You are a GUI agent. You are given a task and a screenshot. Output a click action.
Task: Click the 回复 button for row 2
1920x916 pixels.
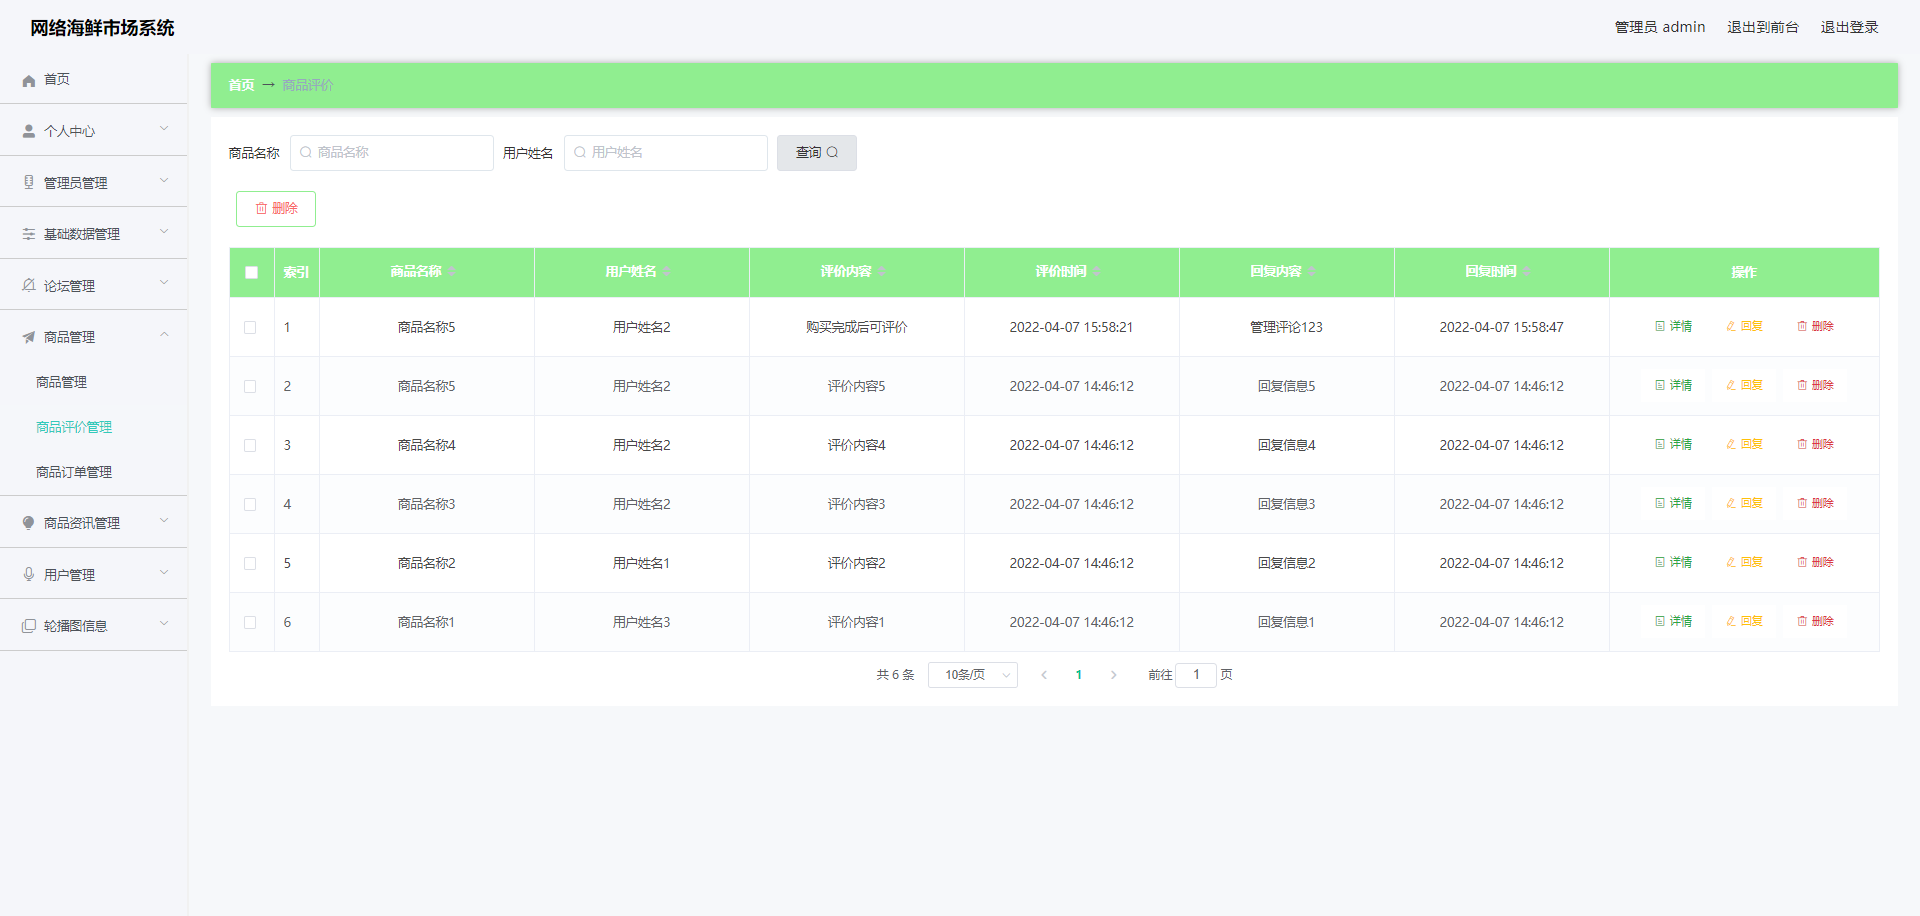click(x=1744, y=385)
